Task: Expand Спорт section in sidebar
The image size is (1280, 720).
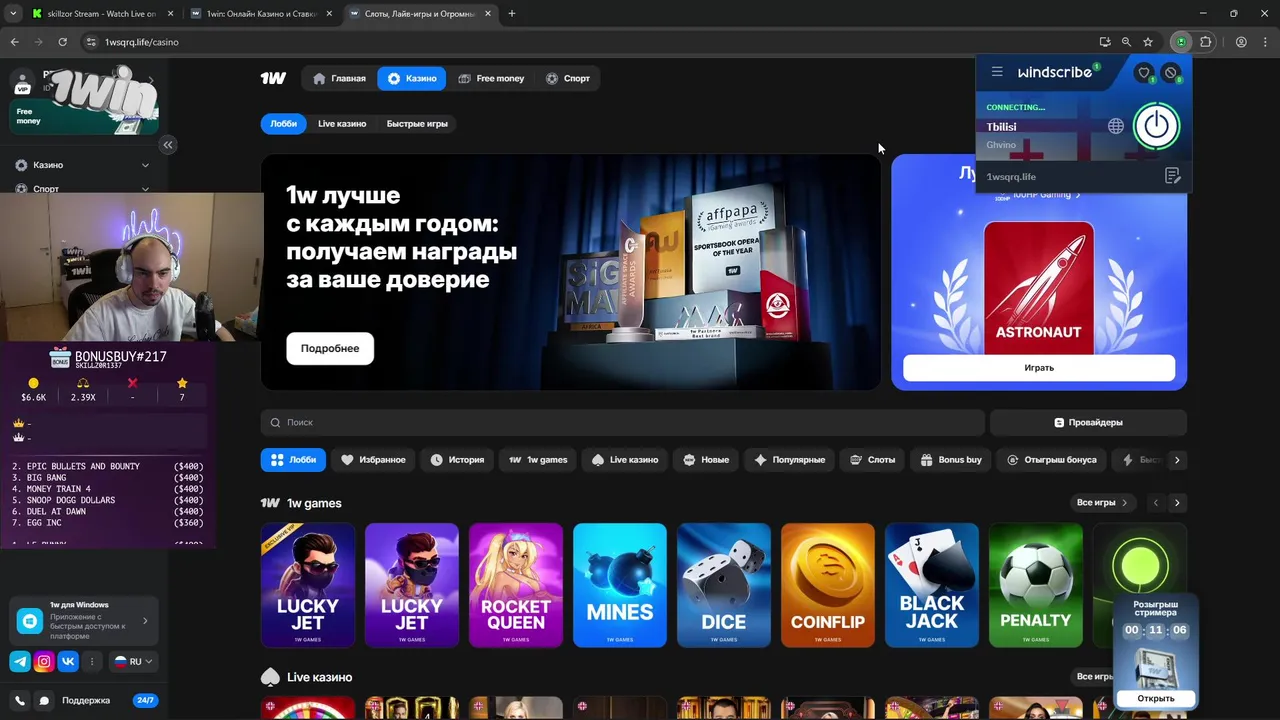Action: coord(83,188)
